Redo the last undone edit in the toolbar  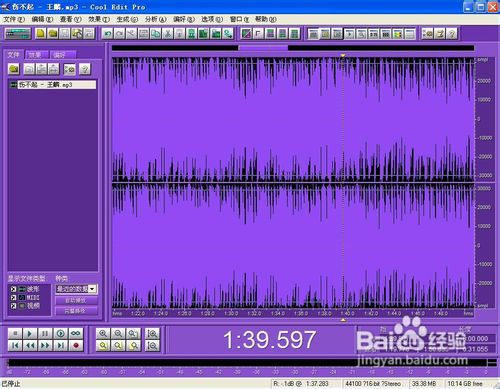click(119, 34)
